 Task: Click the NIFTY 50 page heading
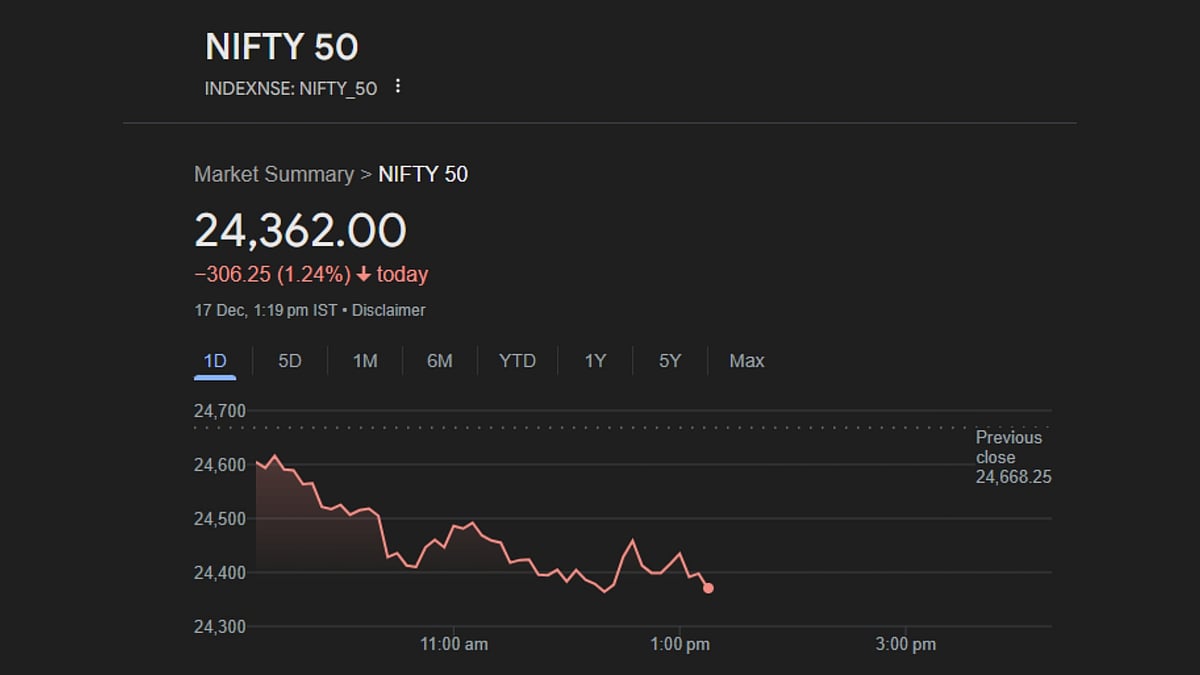tap(281, 47)
